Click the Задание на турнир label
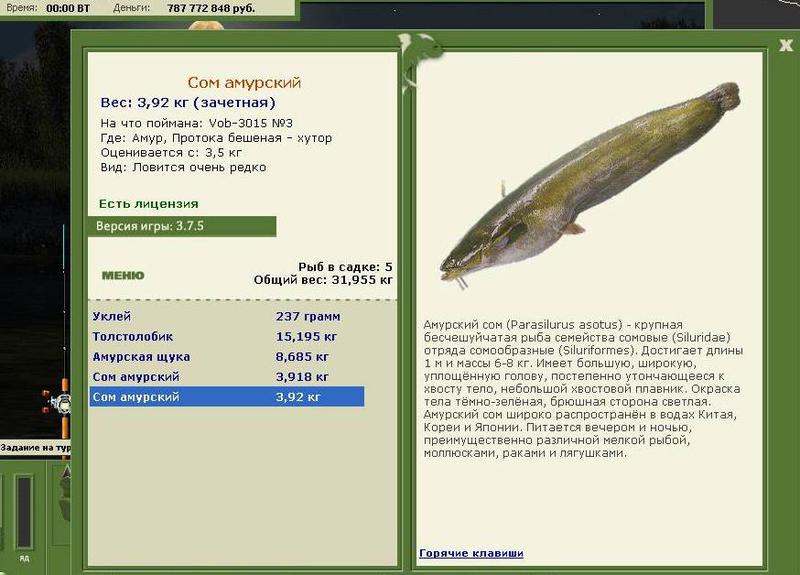 pos(35,448)
